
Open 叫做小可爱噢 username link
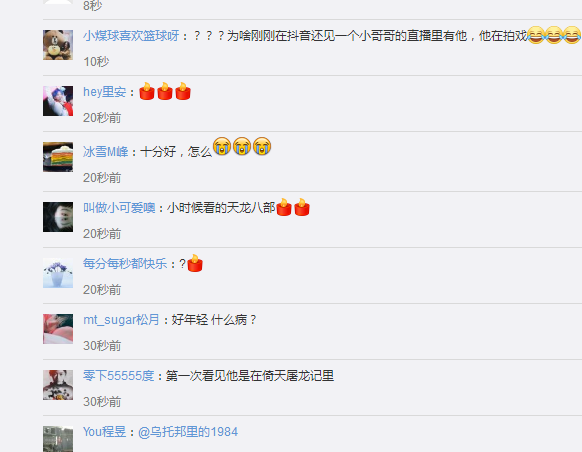click(x=119, y=208)
